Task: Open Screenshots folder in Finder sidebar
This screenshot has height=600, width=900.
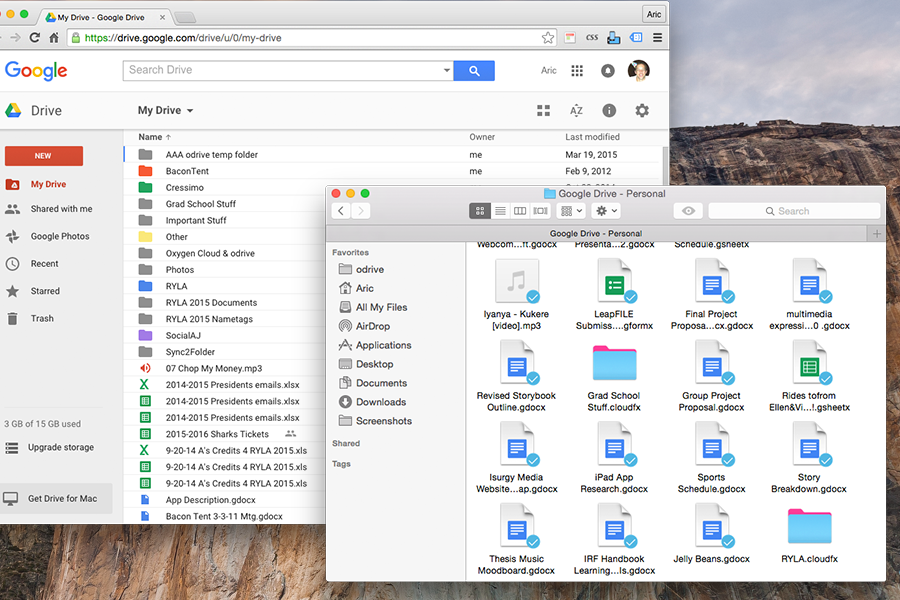Action: pyautogui.click(x=383, y=421)
